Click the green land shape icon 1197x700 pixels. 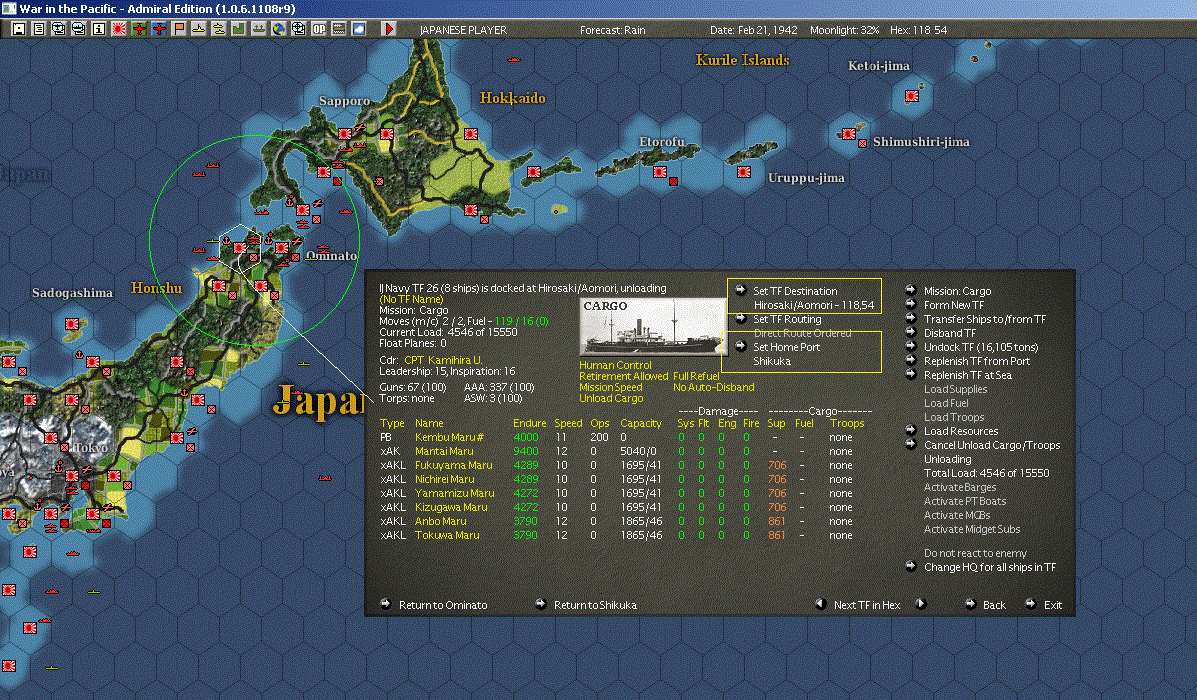pyautogui.click(x=238, y=29)
